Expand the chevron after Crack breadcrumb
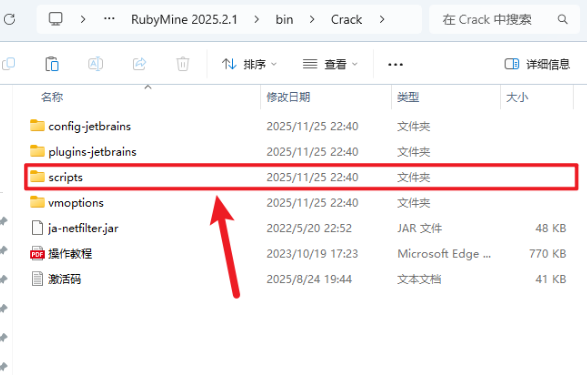Viewport: 587px width, 375px height. point(382,19)
